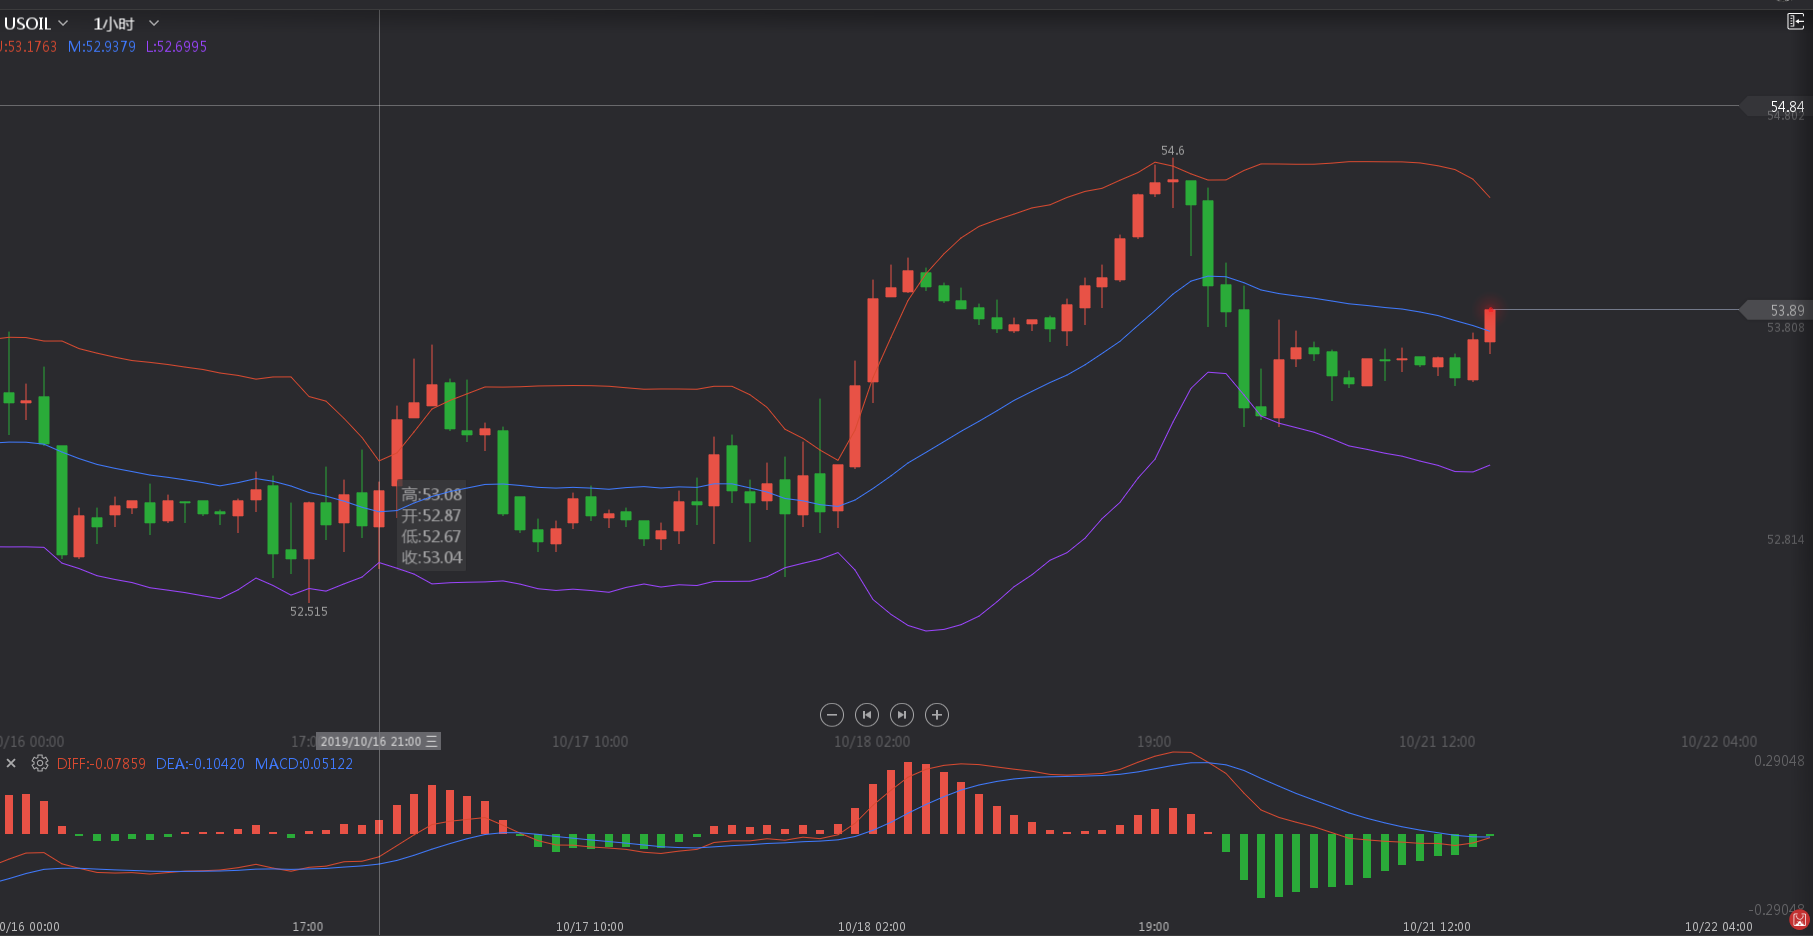Click the 0.29048 MACD axis label

click(x=1779, y=761)
